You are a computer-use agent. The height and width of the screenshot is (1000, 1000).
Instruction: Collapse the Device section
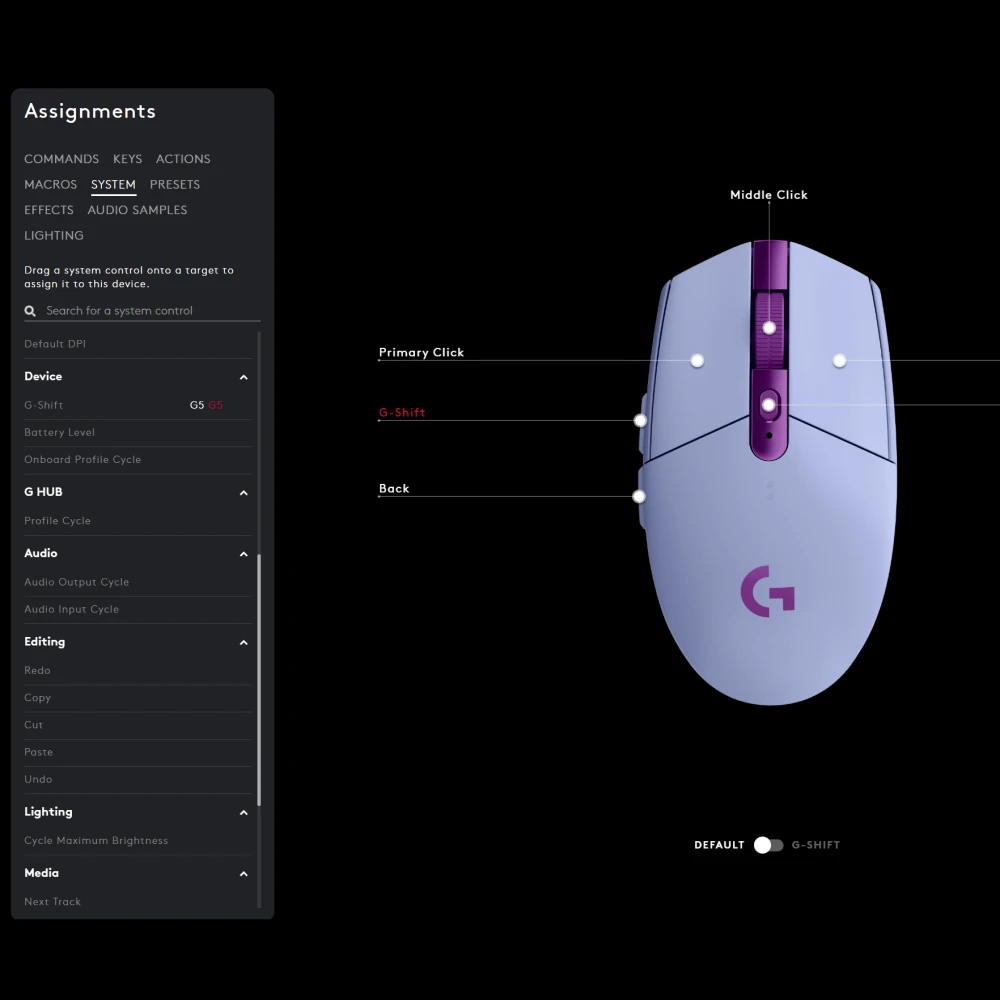point(244,378)
